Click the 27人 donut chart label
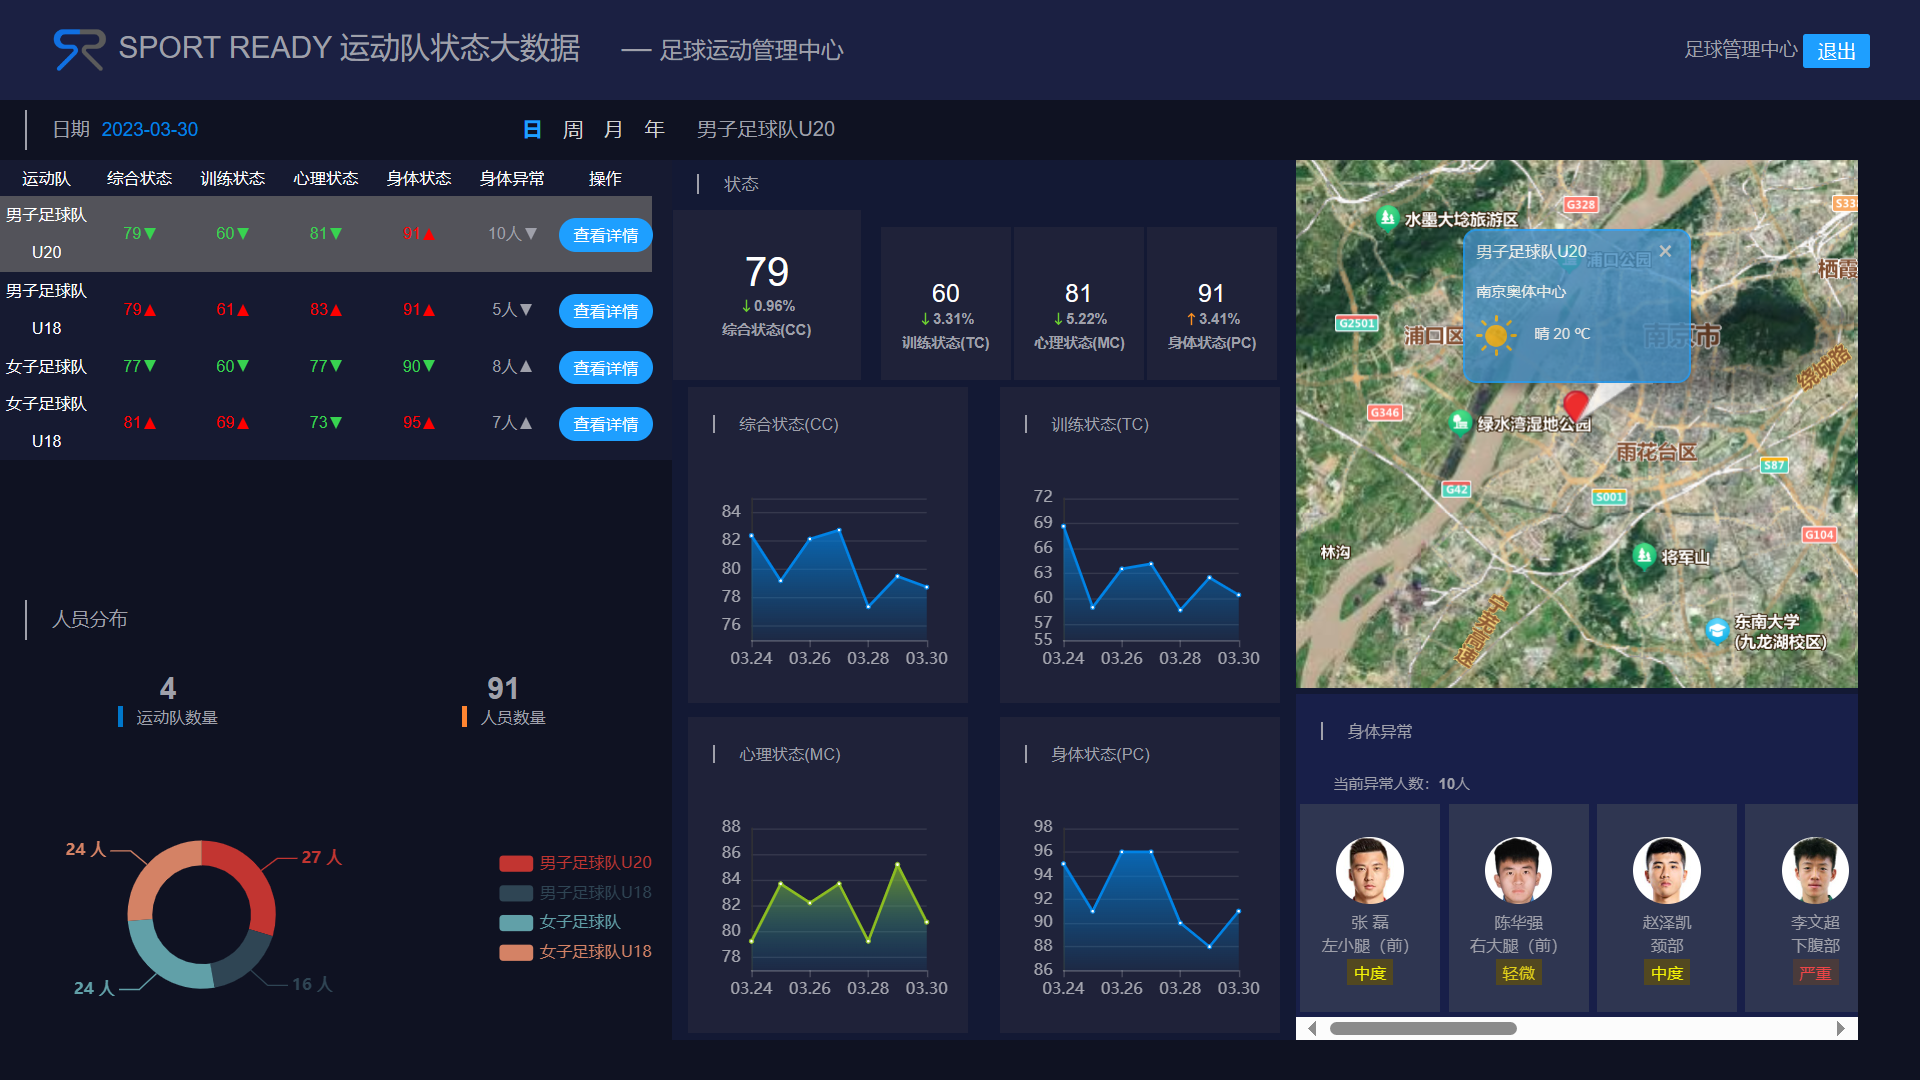1920x1080 pixels. tap(321, 857)
